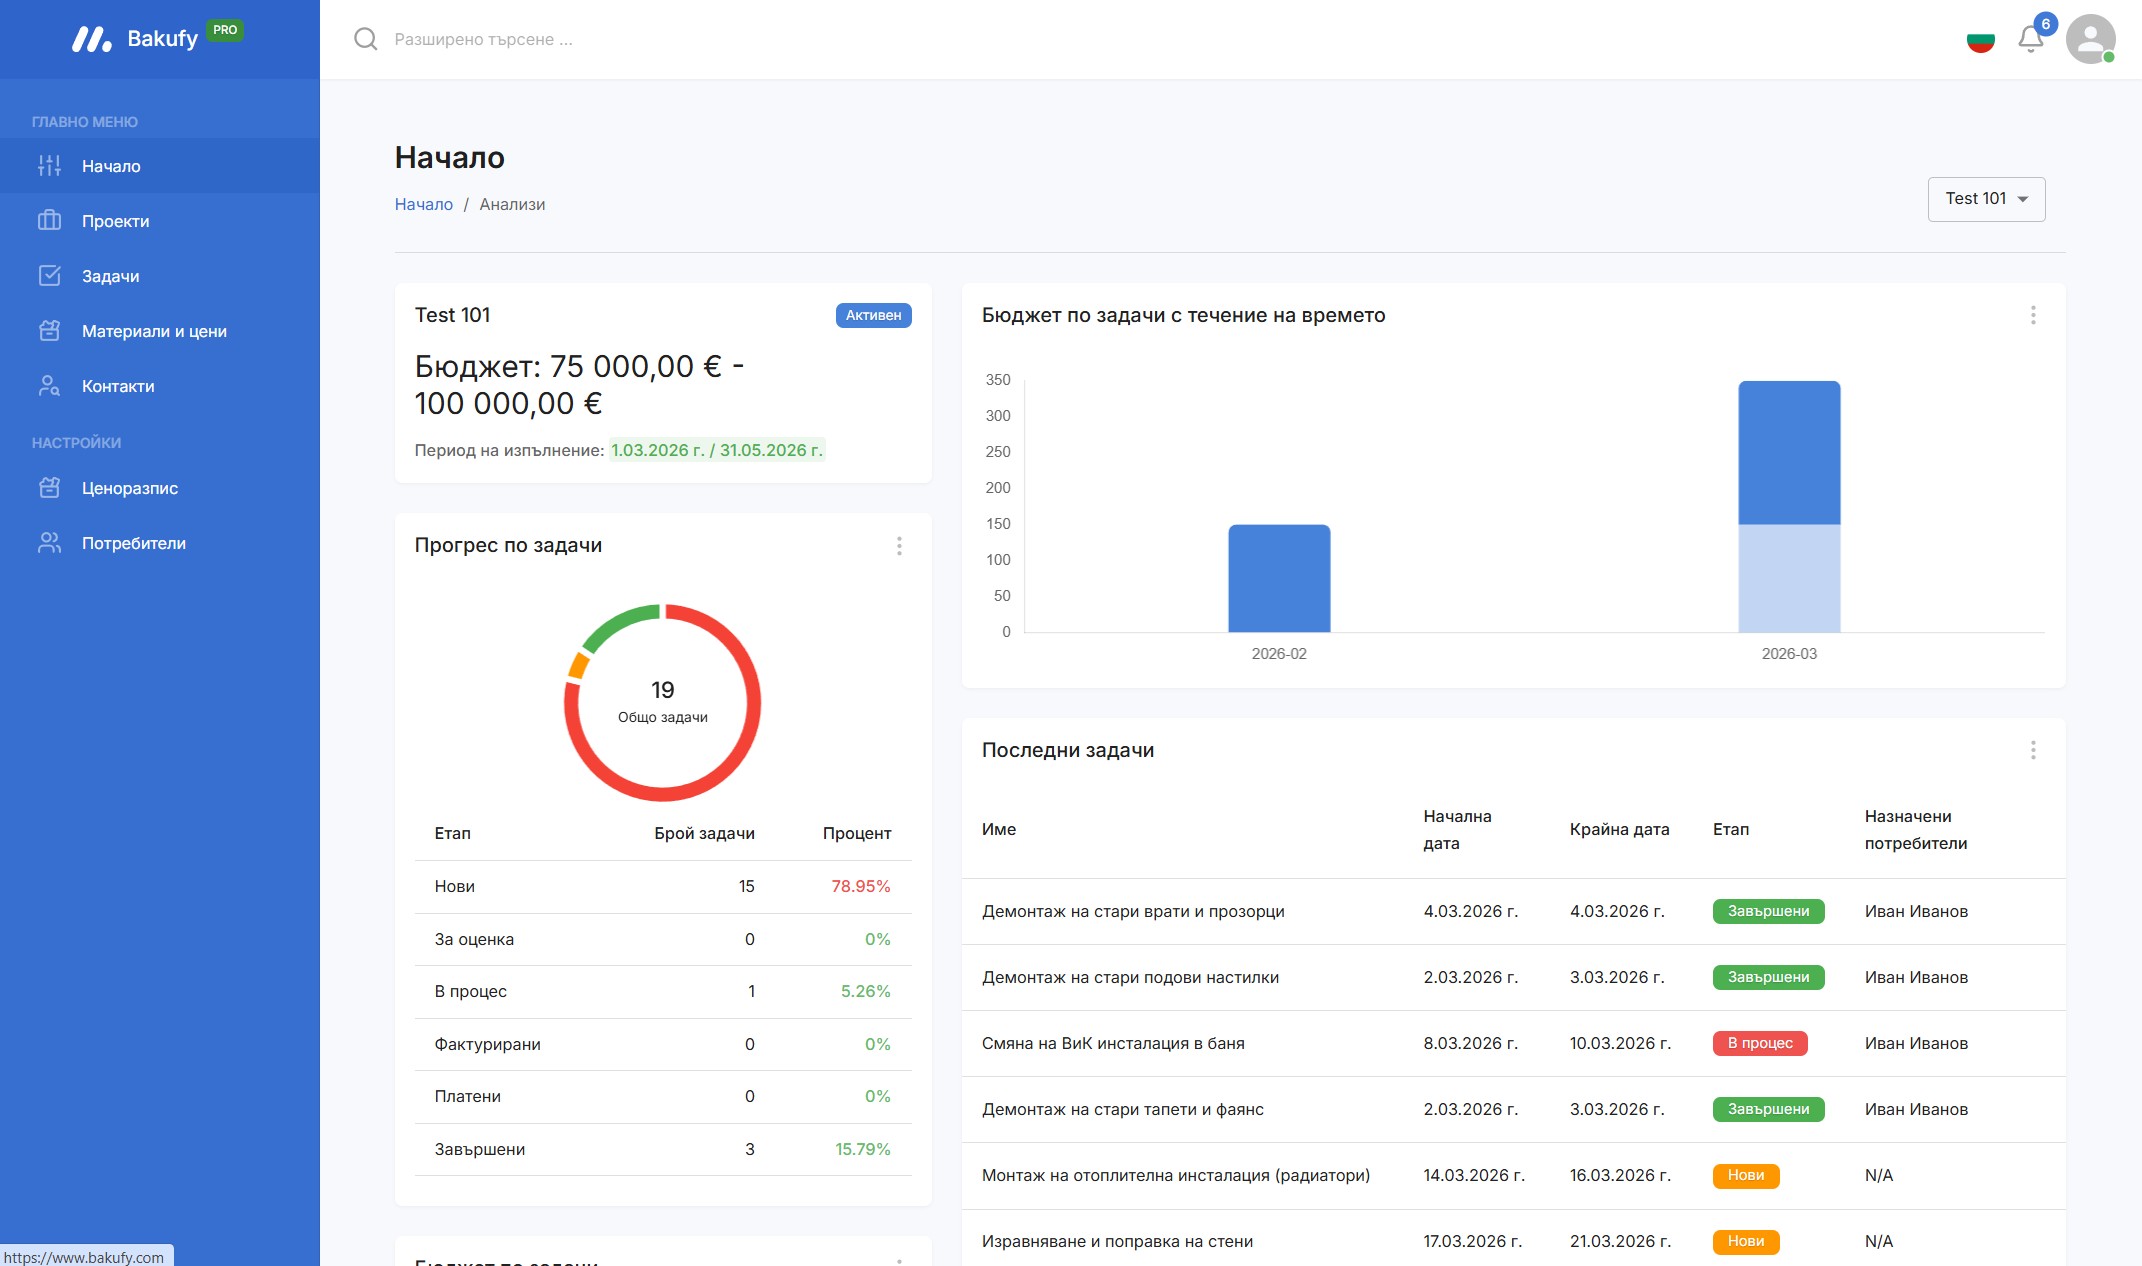
Task: Click the Нови badge for отоплителна инсталация
Action: click(x=1746, y=1175)
